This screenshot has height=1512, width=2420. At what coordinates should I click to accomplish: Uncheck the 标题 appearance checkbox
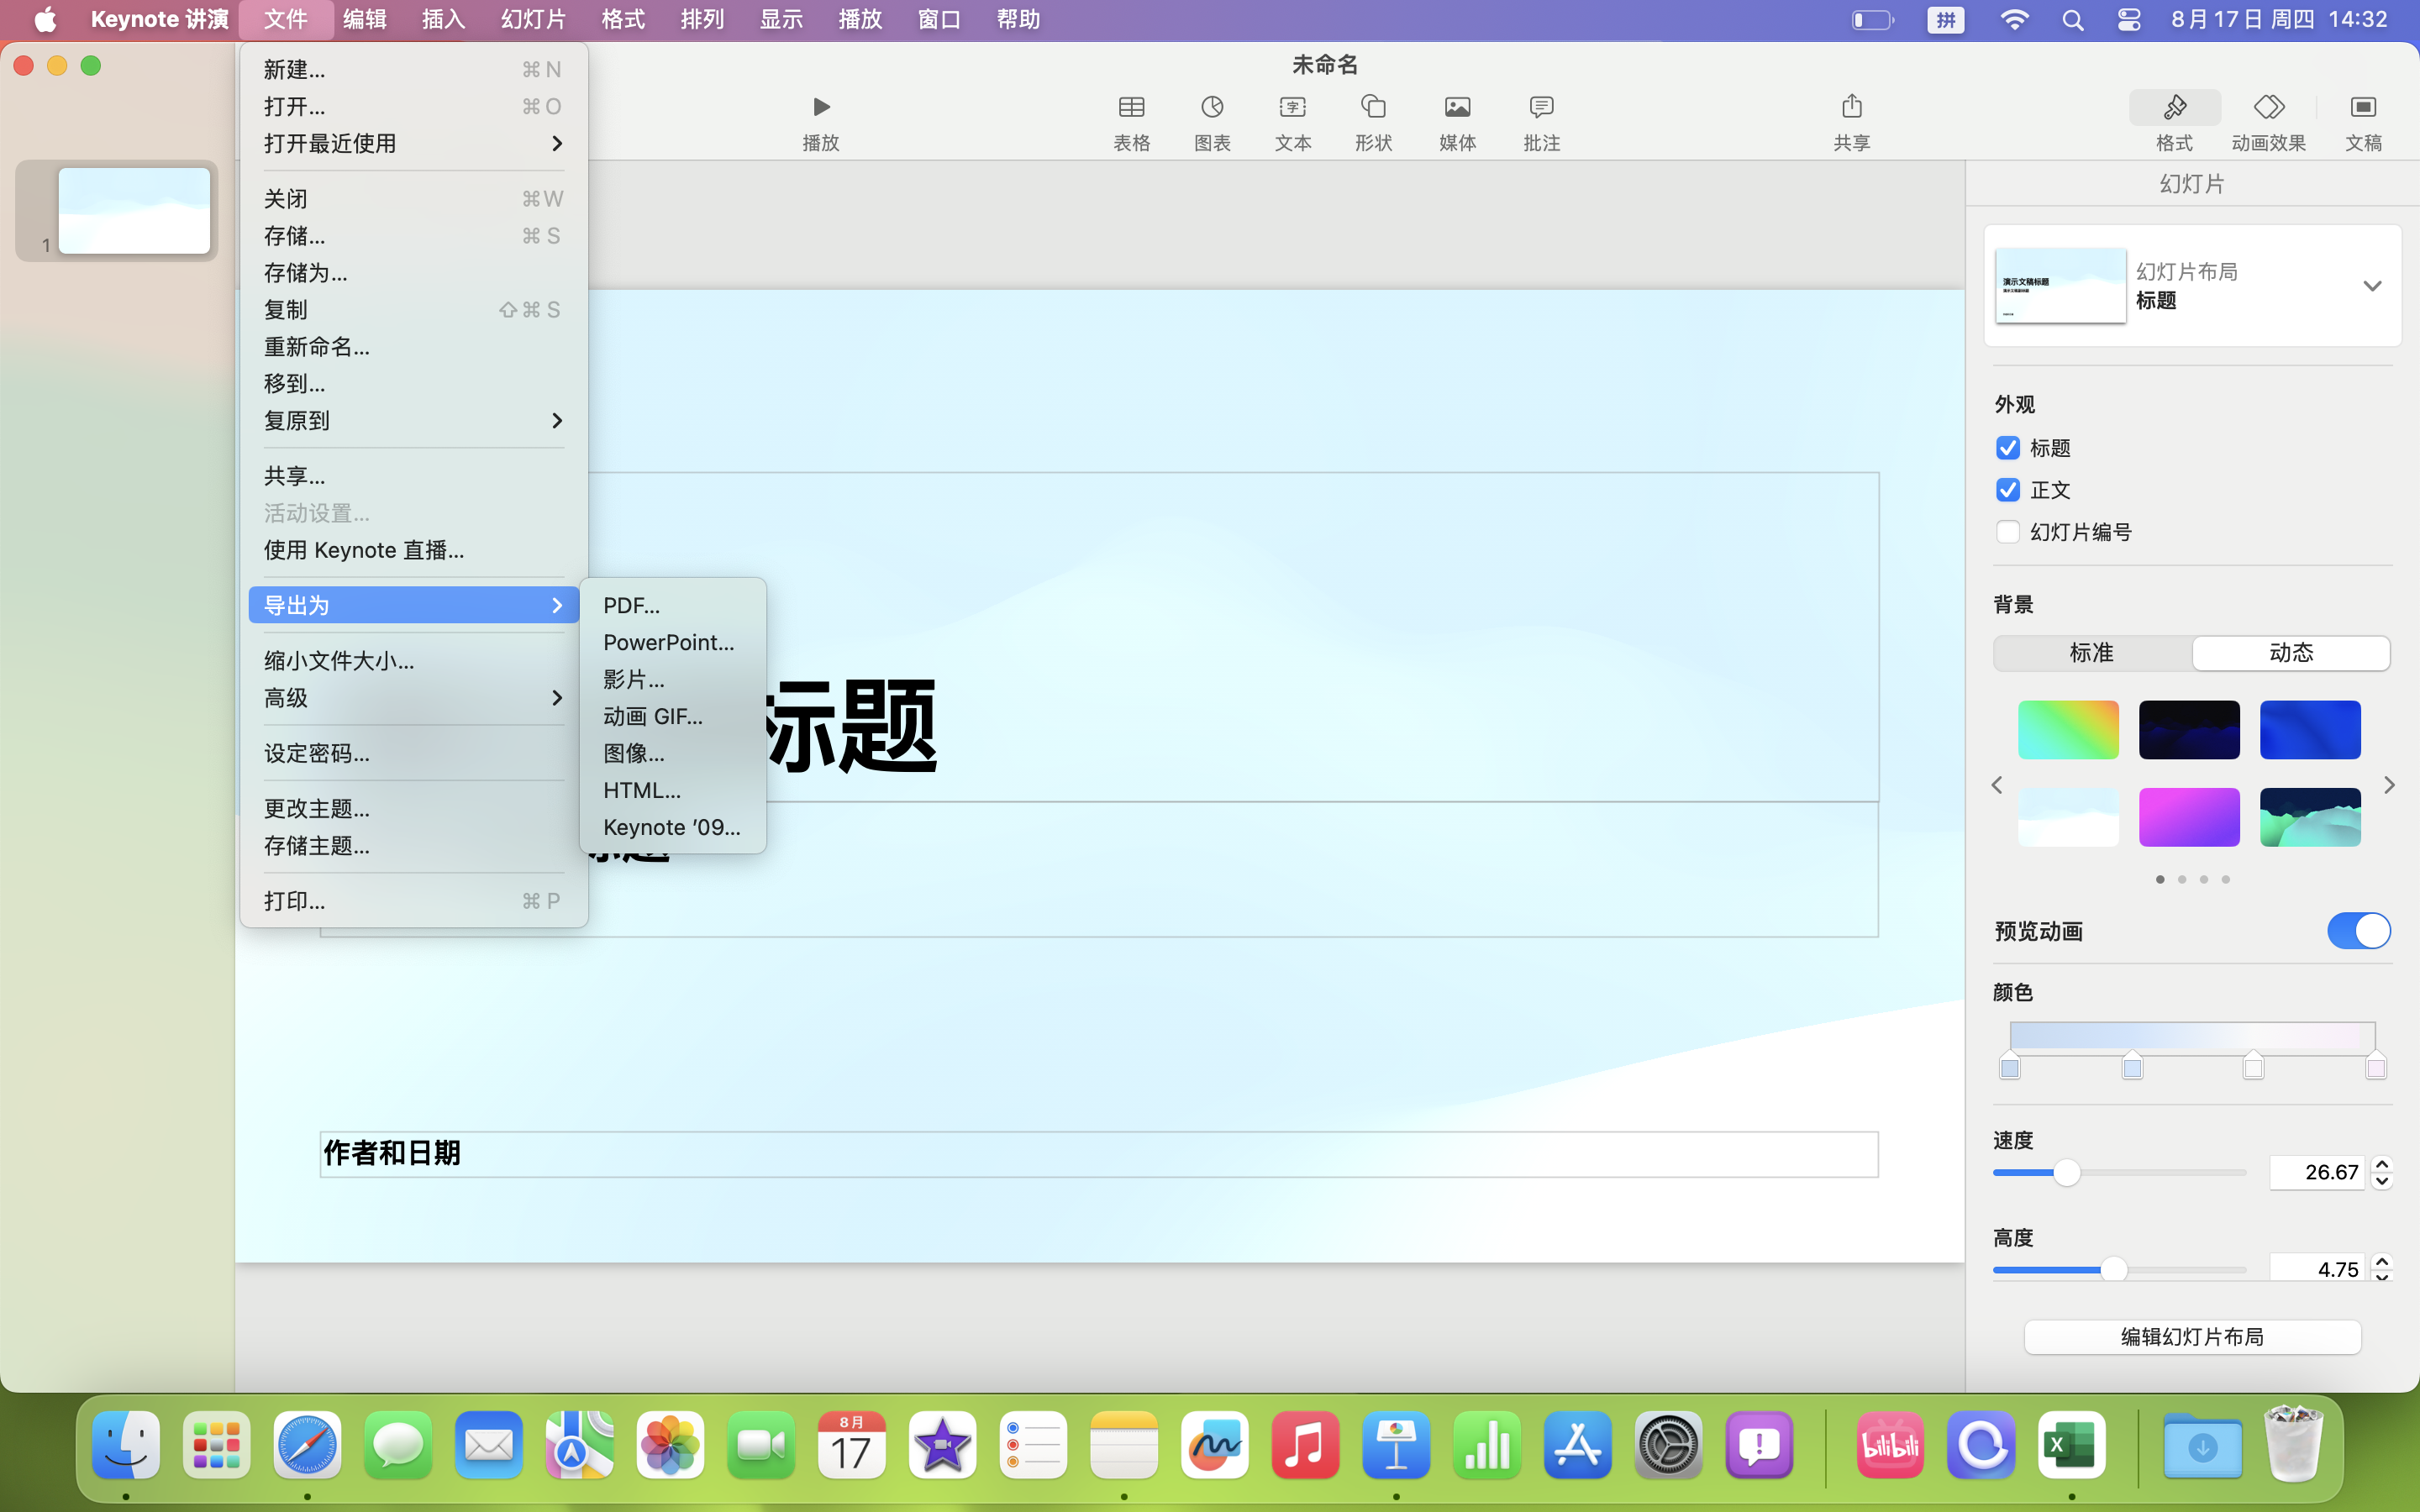click(x=2008, y=448)
